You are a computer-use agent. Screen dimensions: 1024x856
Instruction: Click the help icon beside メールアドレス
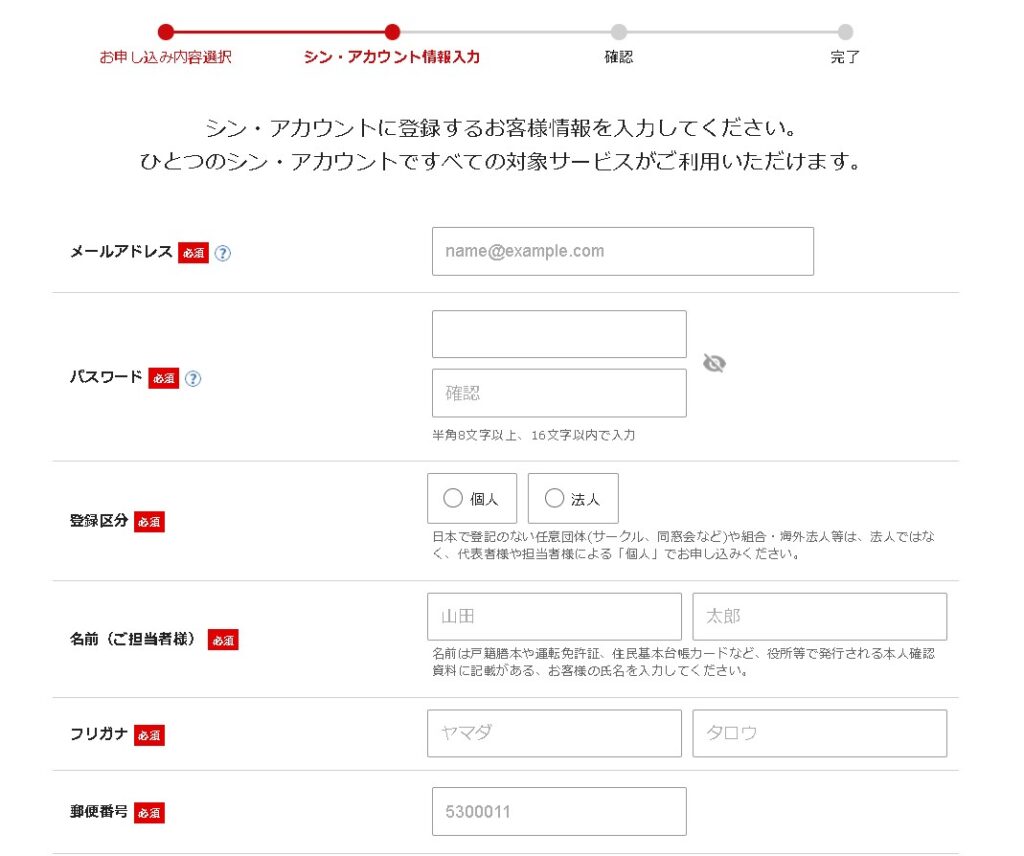(x=223, y=254)
